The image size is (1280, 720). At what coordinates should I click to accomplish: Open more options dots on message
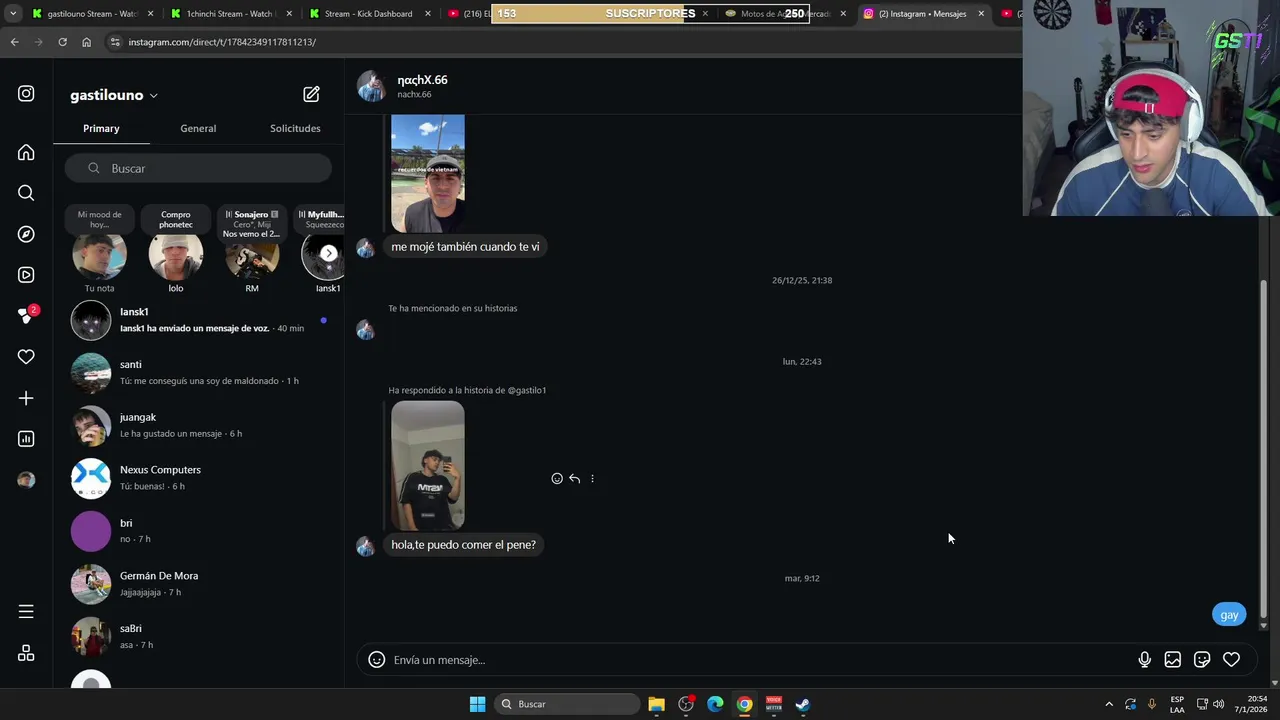pos(592,479)
